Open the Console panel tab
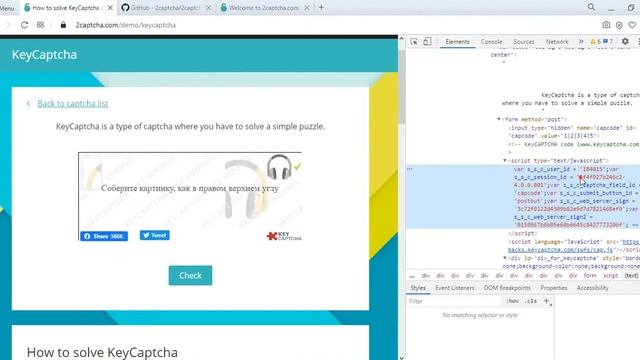The height and width of the screenshot is (360, 640). pyautogui.click(x=491, y=42)
